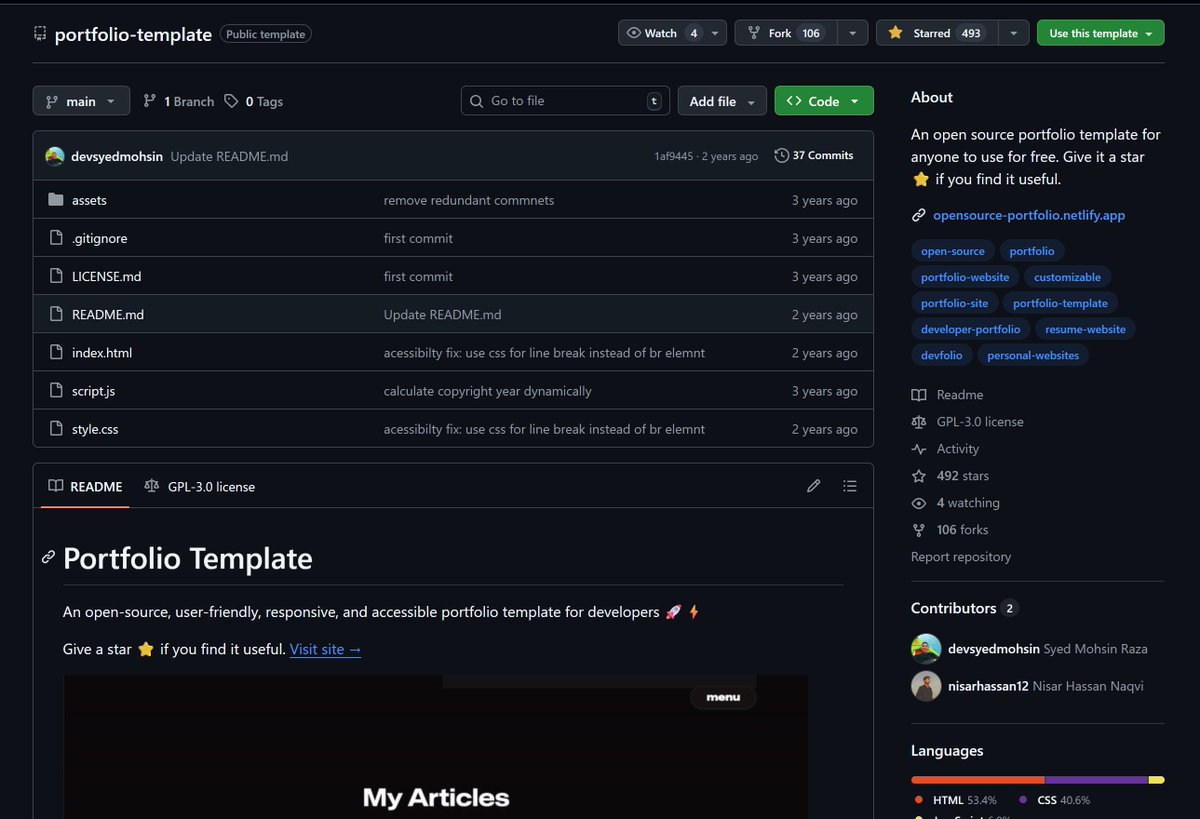Click the 'remove redundant commnets' commit message
Image resolution: width=1200 pixels, height=819 pixels.
(x=469, y=200)
